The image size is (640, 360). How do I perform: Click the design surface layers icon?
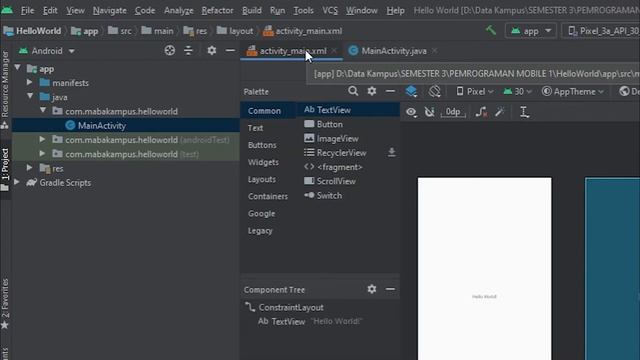point(411,91)
